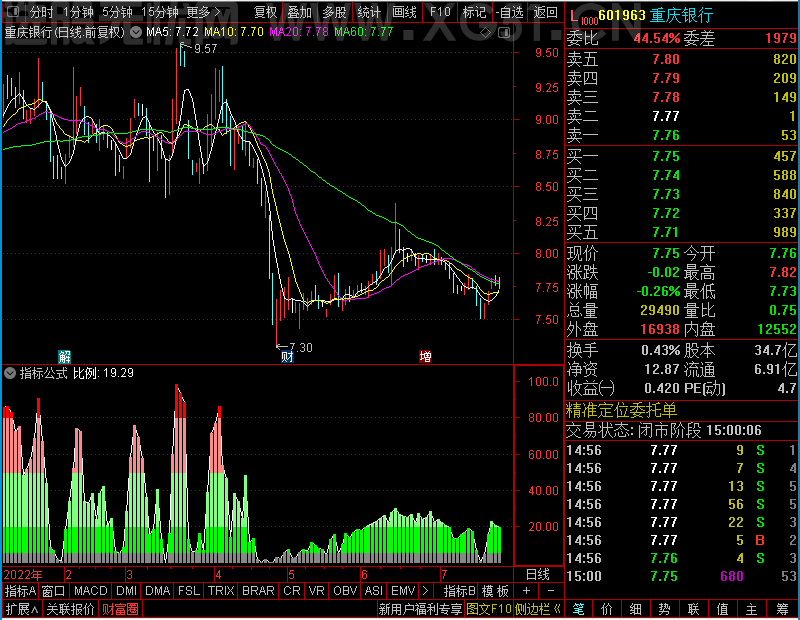Click the 买一 price 7.75
Screen dimensions: 800x620
(x=666, y=156)
